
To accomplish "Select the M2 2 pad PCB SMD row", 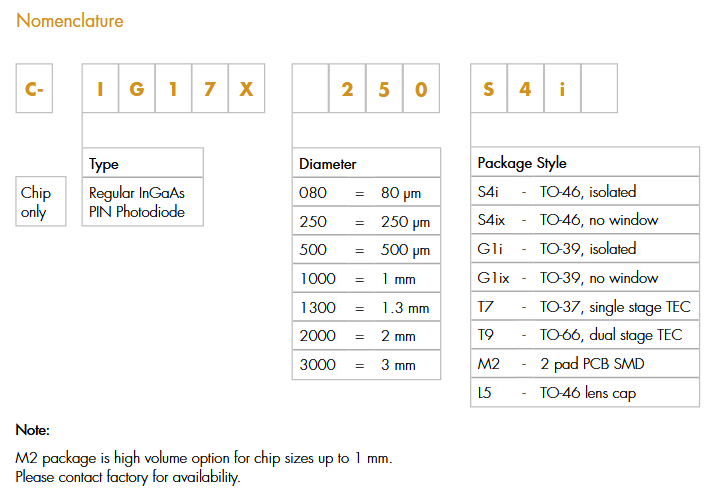I will pos(584,364).
